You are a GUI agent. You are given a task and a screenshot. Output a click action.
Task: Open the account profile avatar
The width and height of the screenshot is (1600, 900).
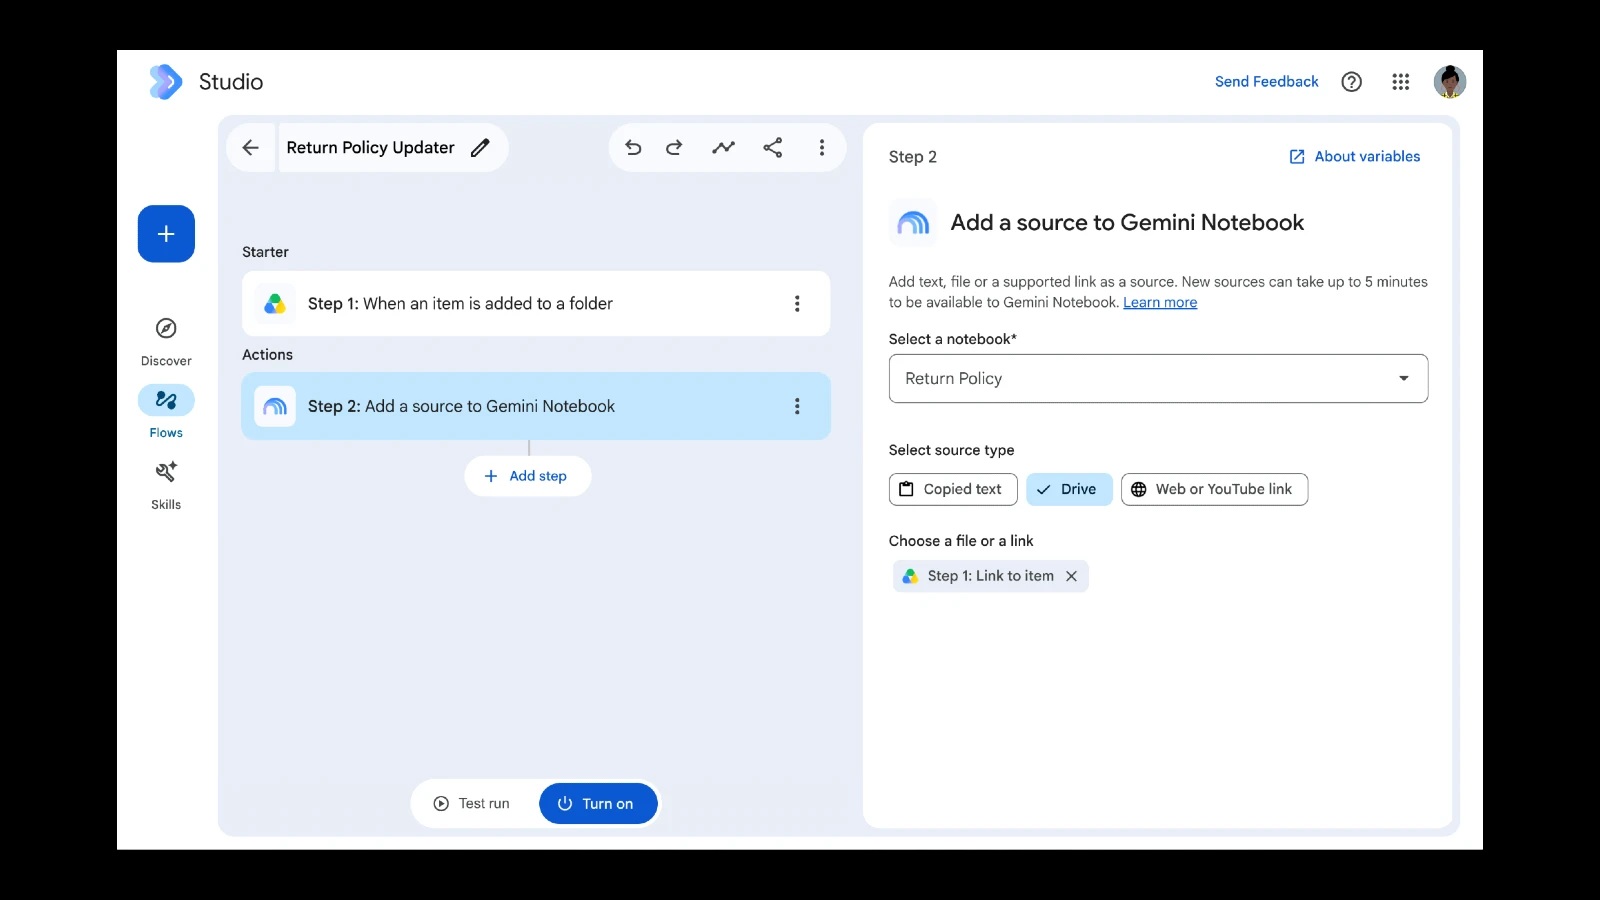(1449, 82)
